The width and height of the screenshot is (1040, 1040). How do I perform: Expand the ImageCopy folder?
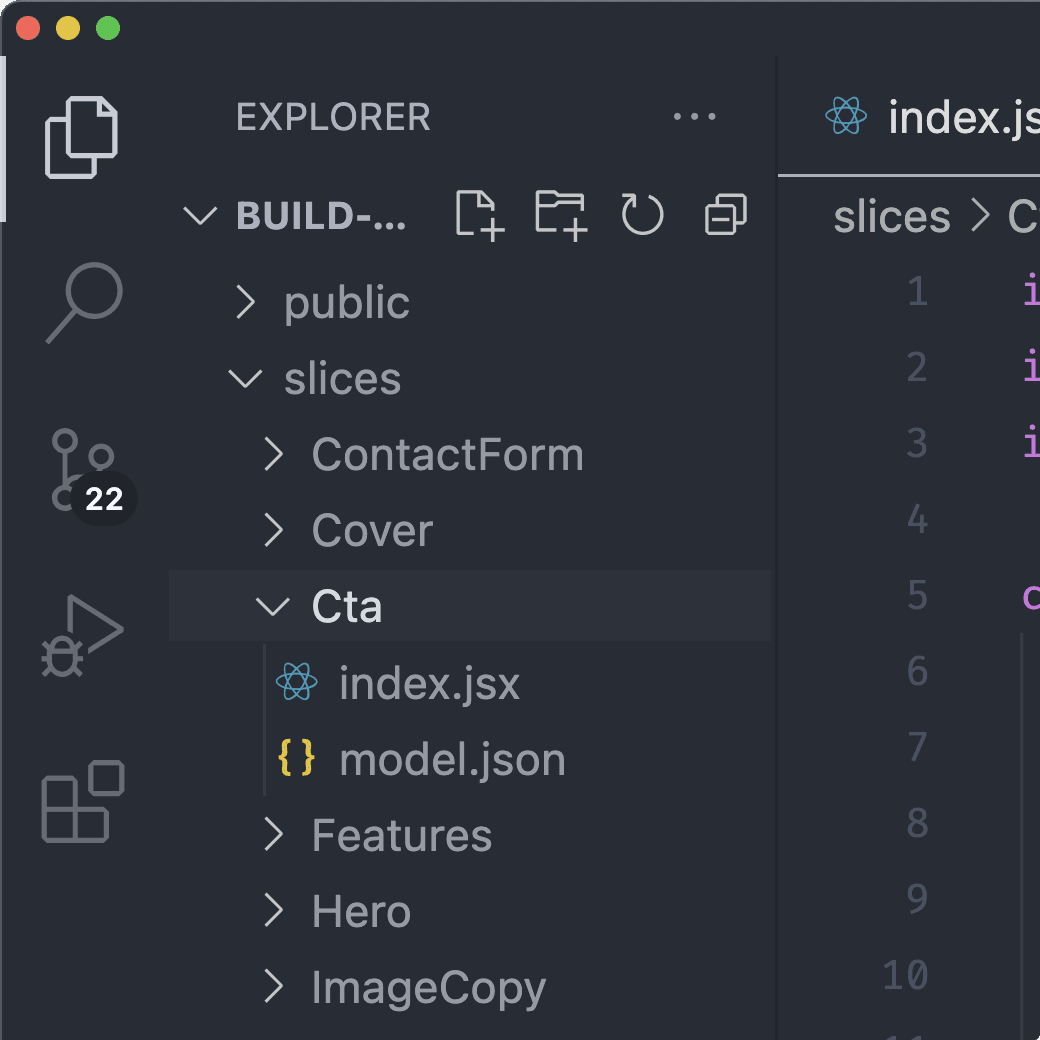(273, 986)
